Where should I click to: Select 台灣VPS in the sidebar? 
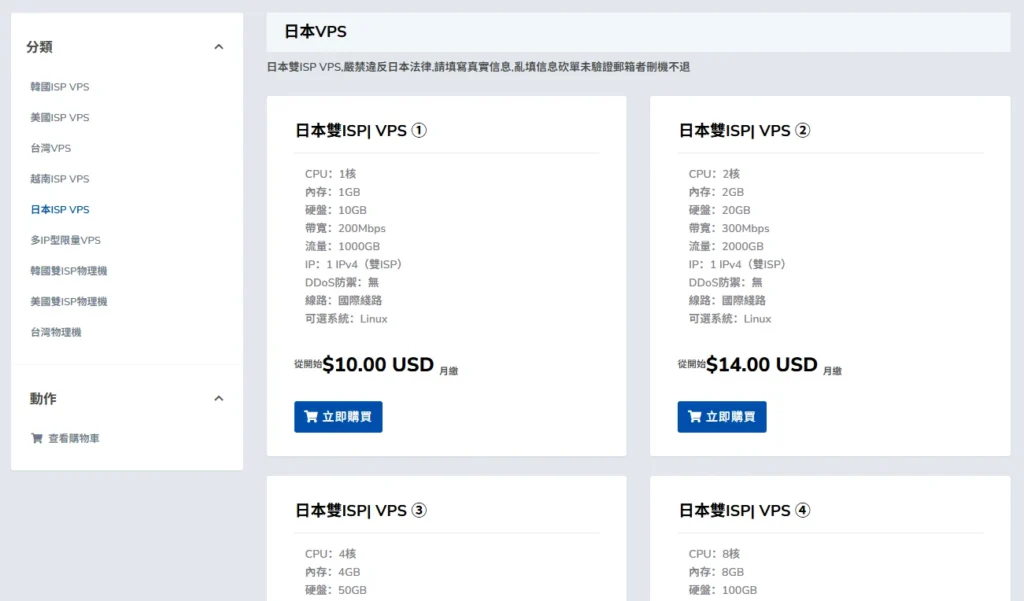(x=51, y=148)
